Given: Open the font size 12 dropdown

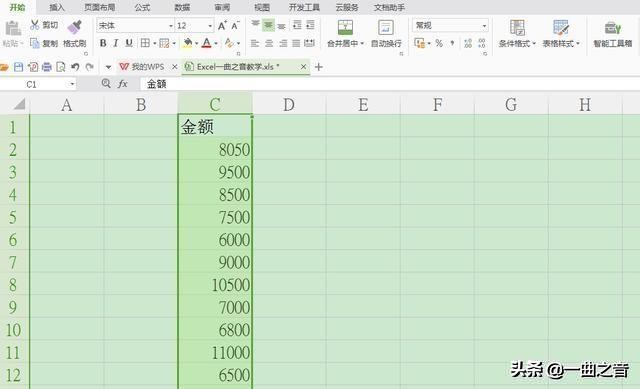Looking at the screenshot, I should (210, 26).
